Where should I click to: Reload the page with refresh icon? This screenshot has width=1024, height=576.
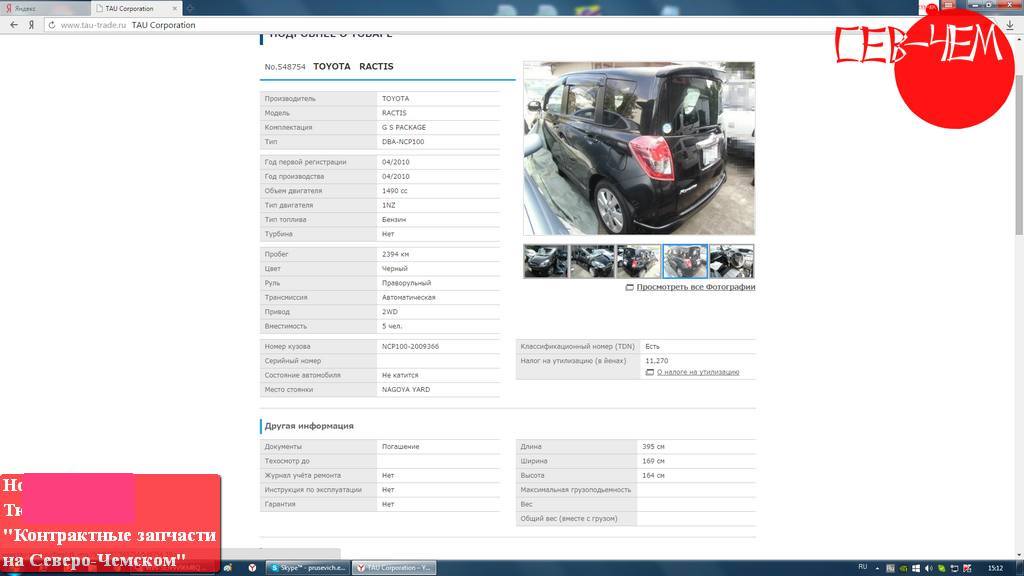(x=52, y=25)
